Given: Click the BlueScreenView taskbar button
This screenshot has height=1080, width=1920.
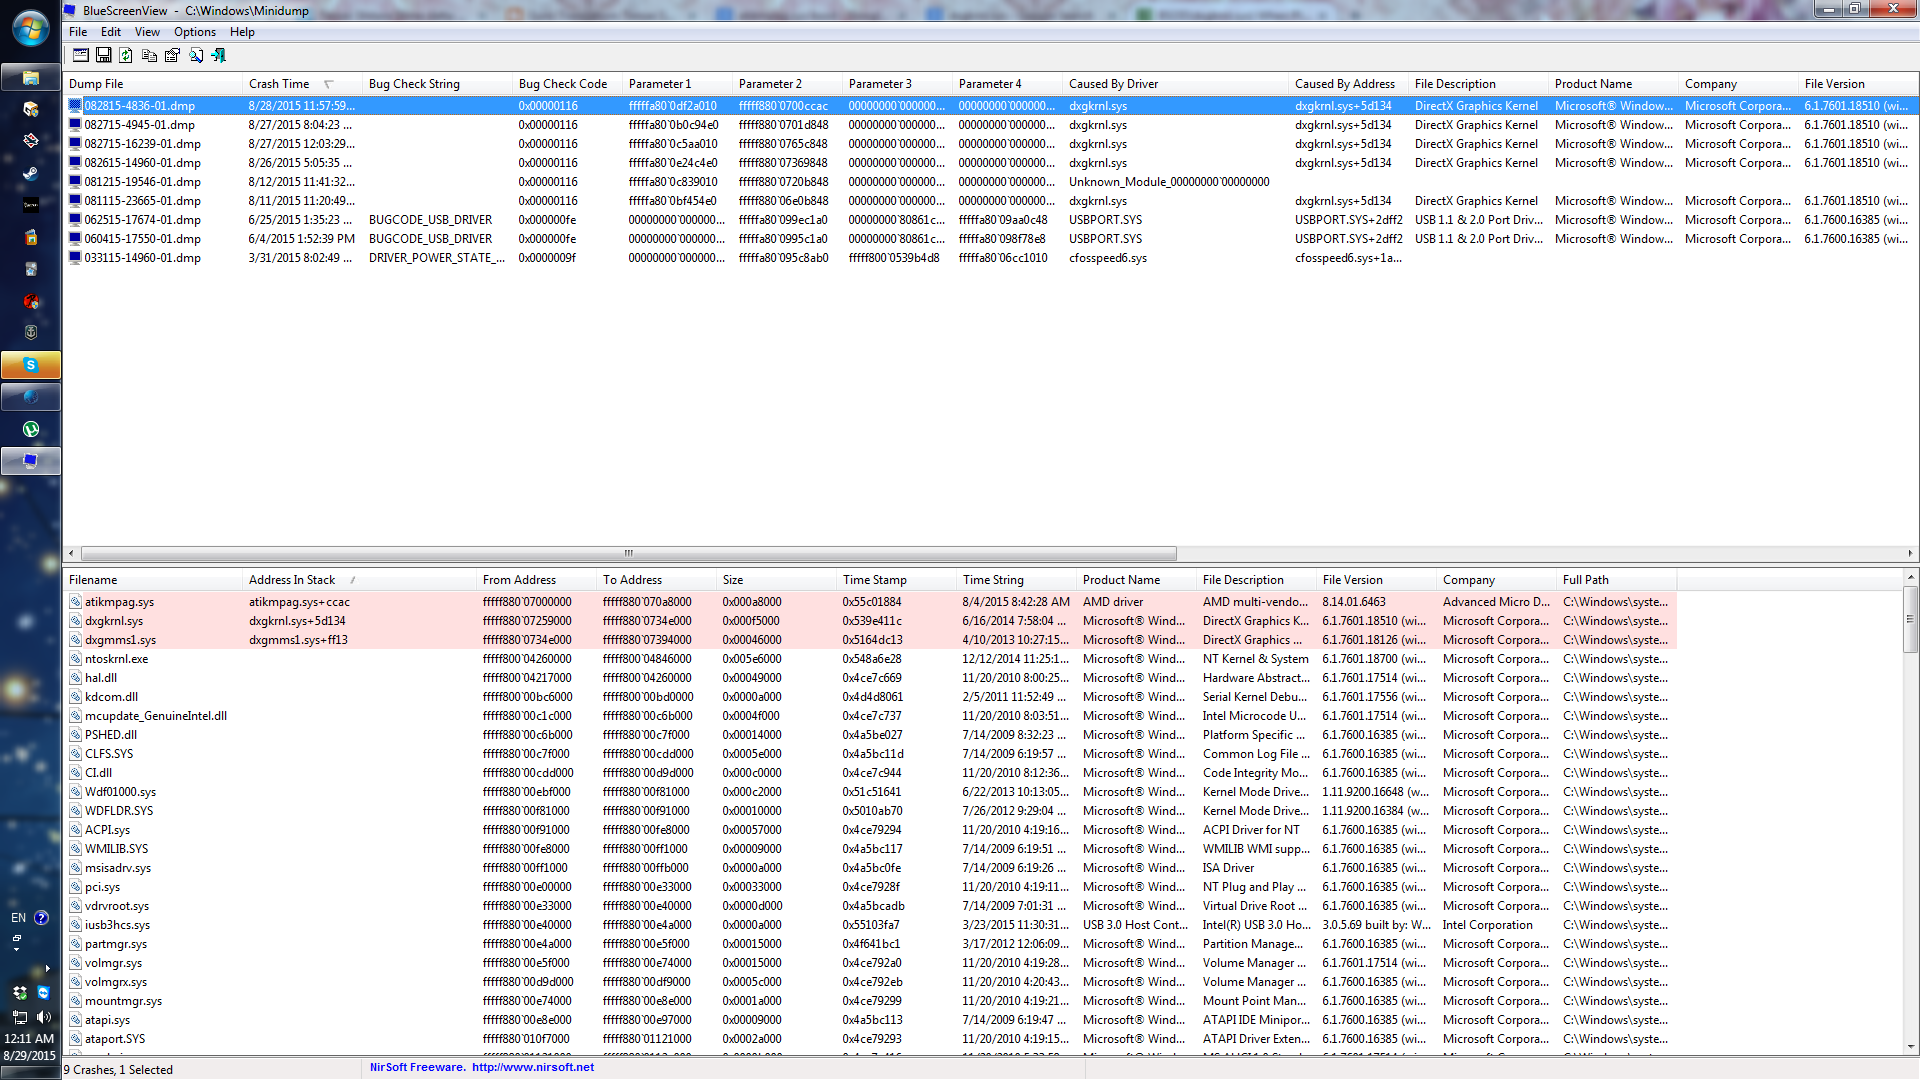Looking at the screenshot, I should (31, 461).
